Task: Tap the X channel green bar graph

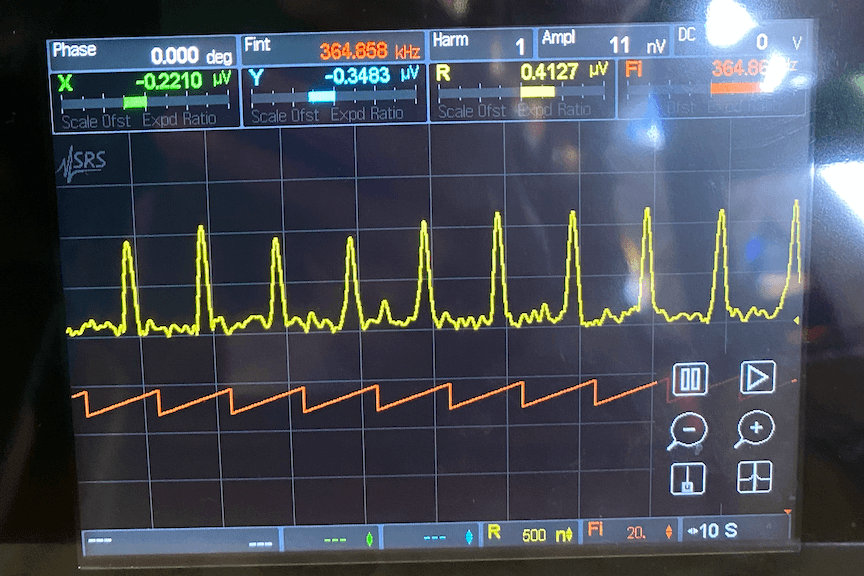Action: coord(134,101)
